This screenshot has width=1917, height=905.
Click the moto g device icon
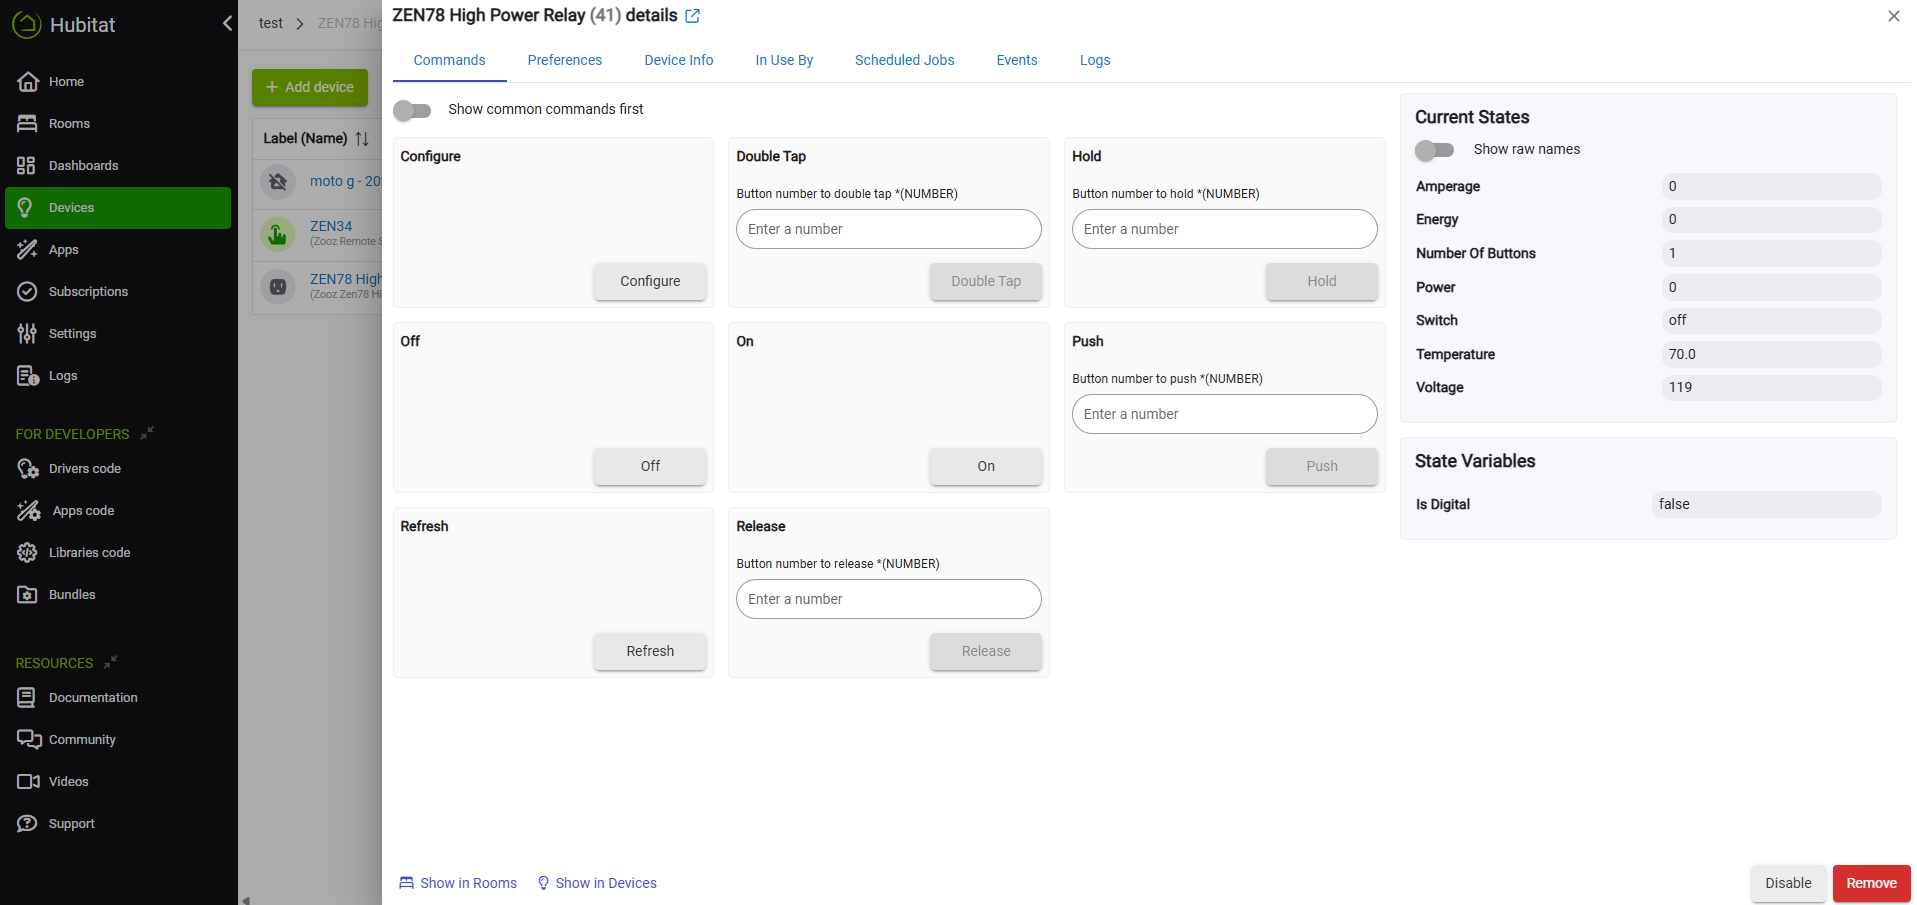click(x=278, y=182)
